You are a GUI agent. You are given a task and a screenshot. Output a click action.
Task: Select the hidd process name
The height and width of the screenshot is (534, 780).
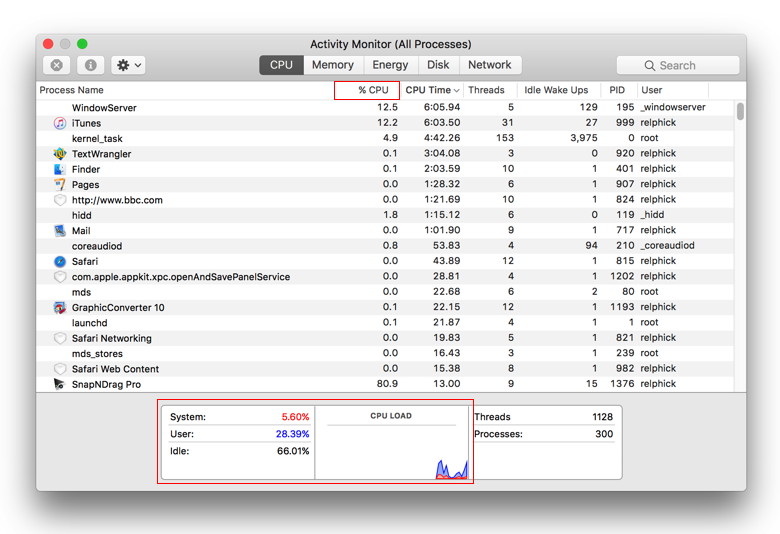[x=82, y=215]
